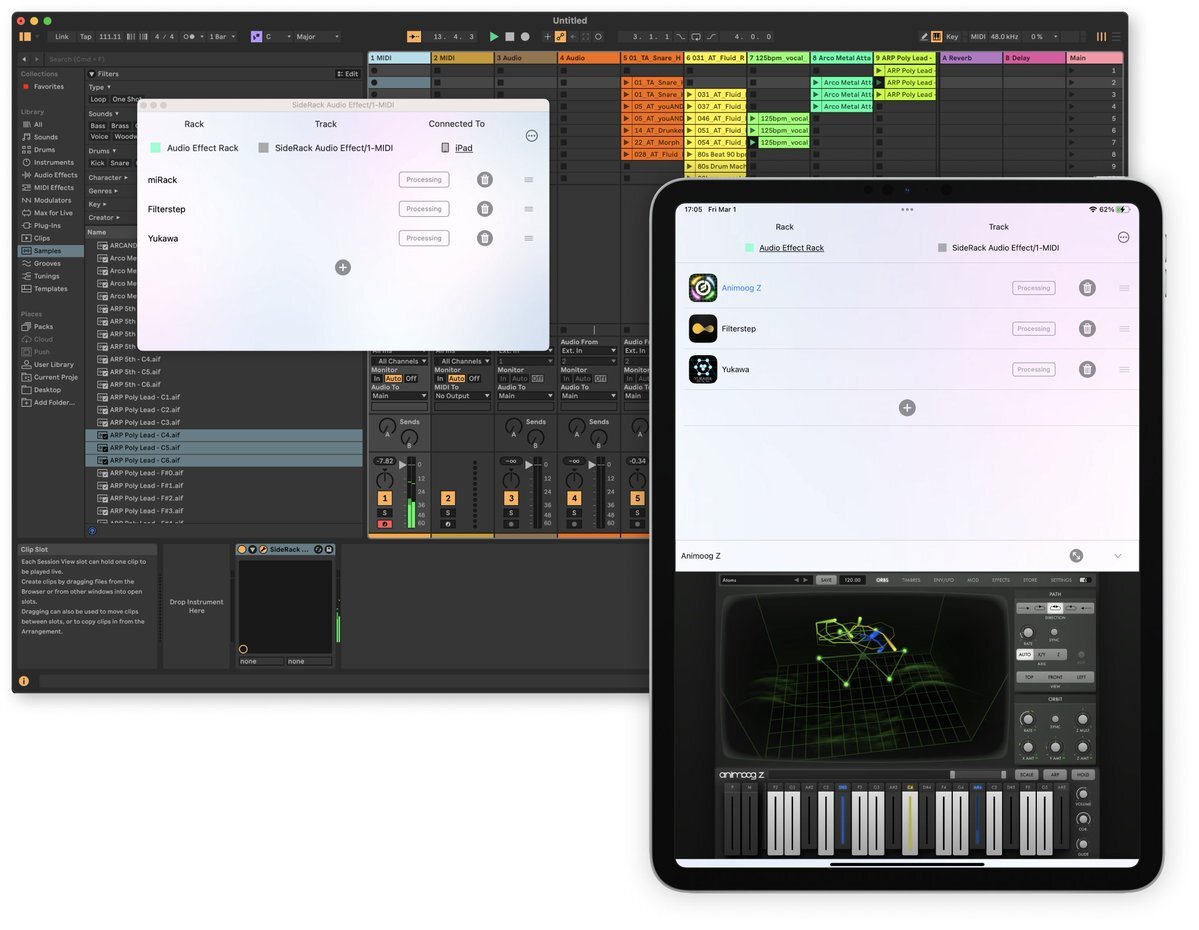Expand the Type filter group

(99, 87)
